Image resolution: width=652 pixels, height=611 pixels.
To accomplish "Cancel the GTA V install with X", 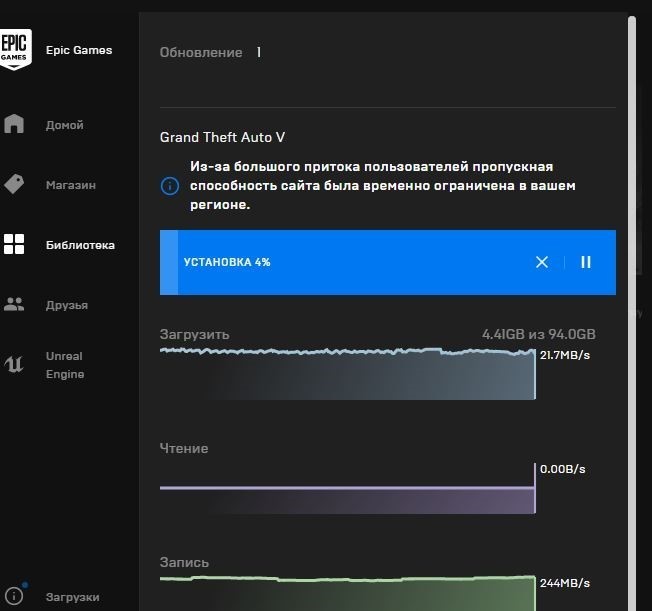I will tap(542, 262).
